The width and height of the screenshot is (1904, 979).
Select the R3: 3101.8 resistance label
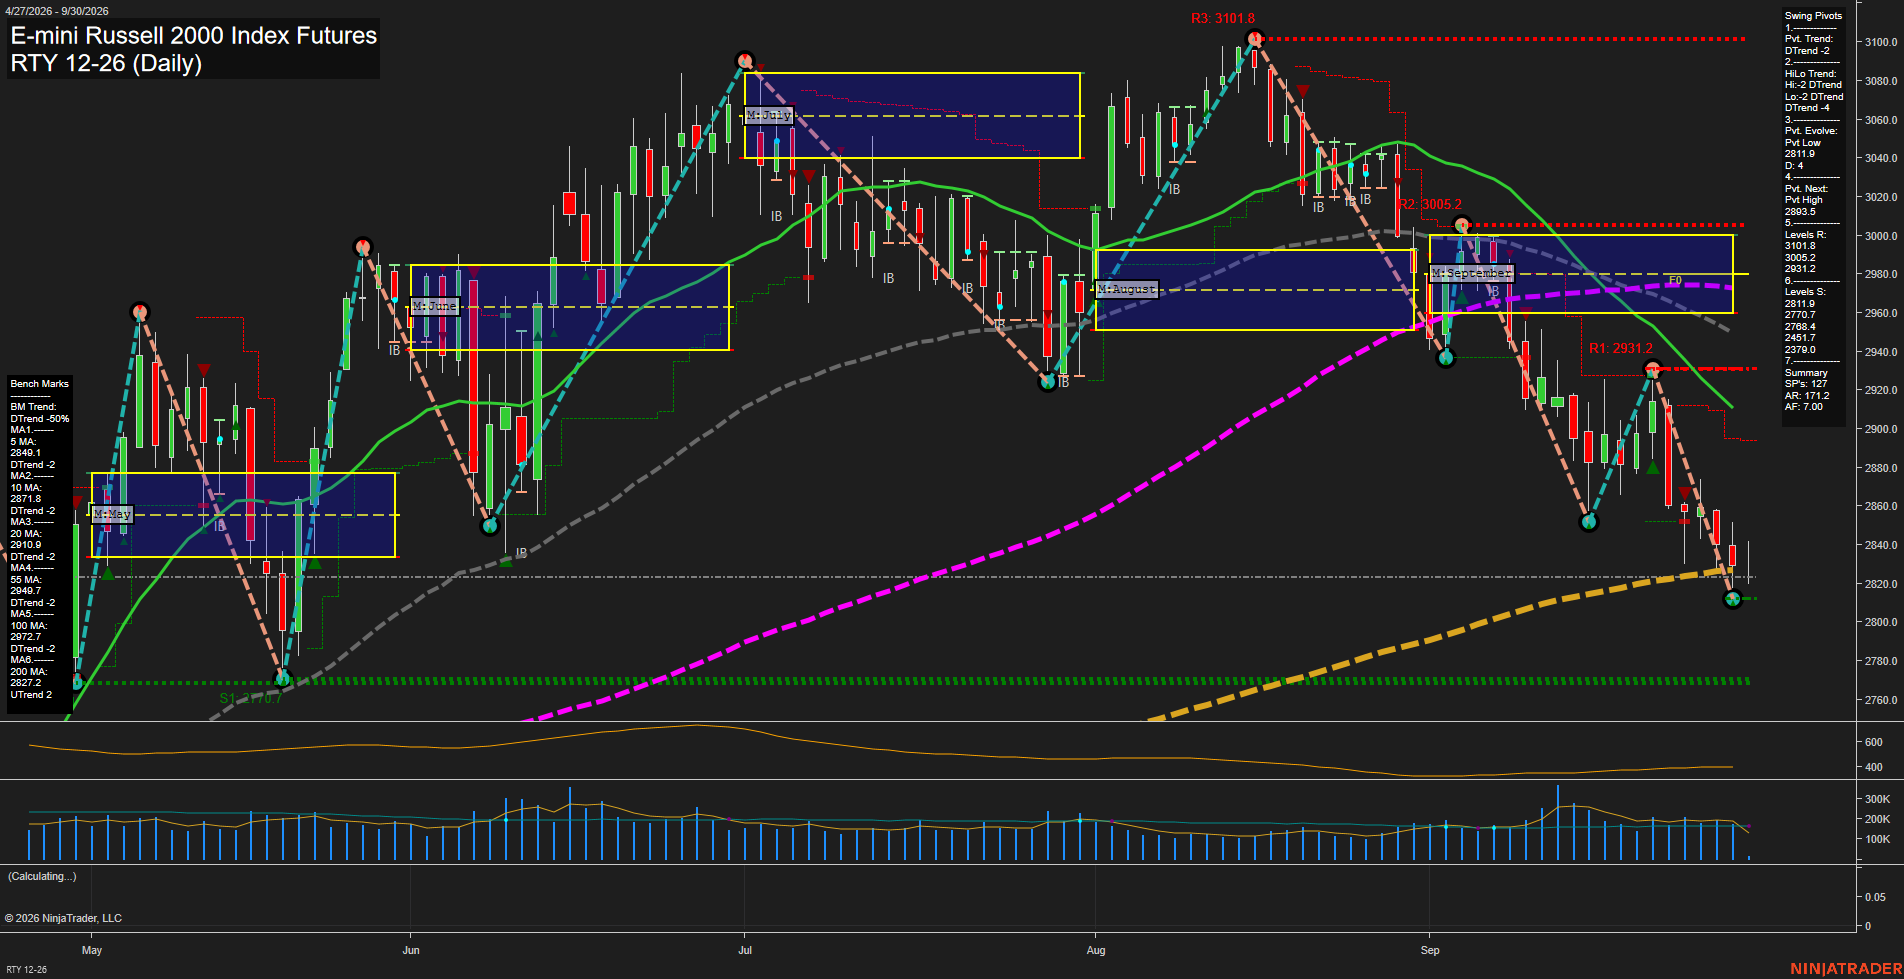coord(1222,18)
